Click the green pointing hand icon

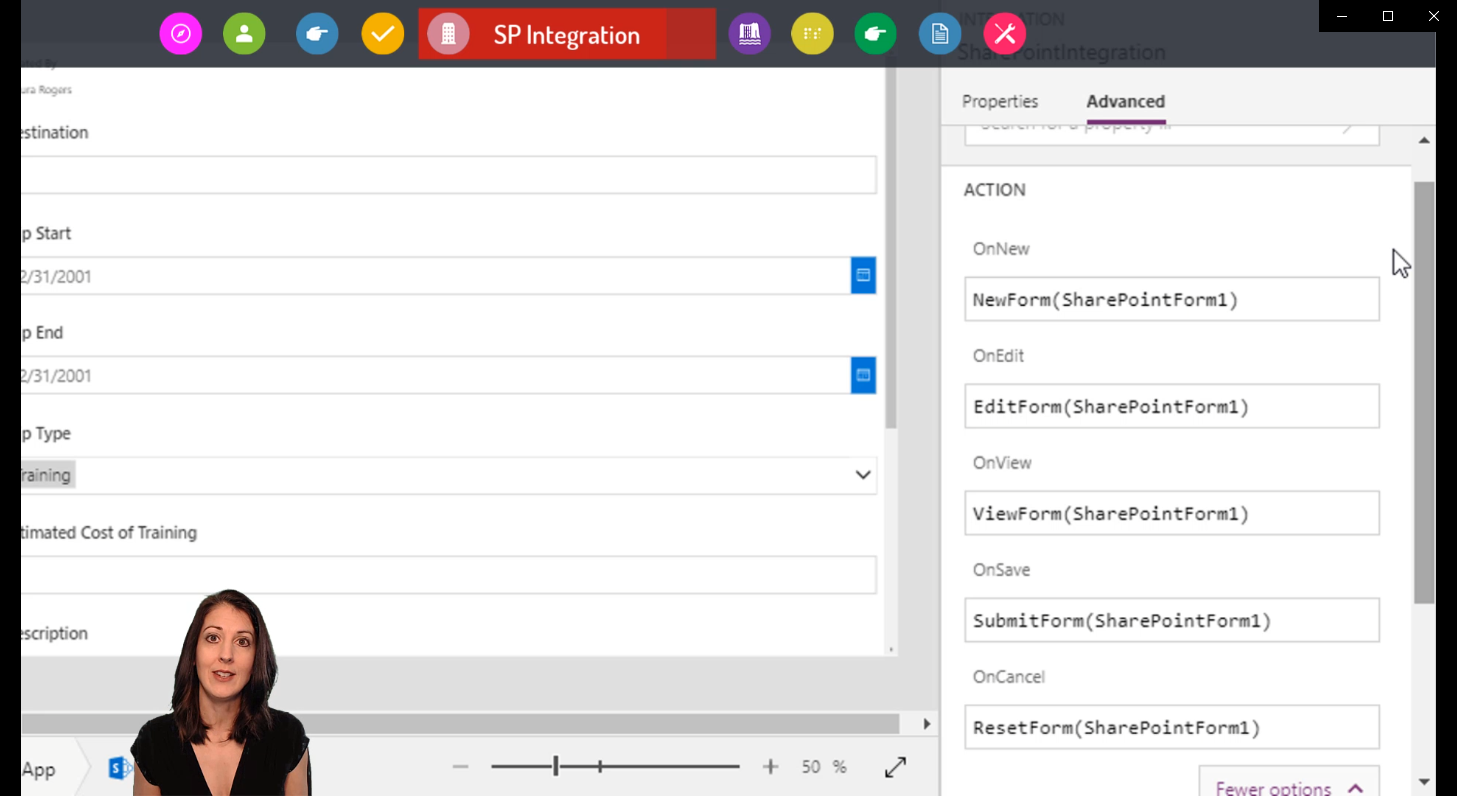pyautogui.click(x=875, y=34)
